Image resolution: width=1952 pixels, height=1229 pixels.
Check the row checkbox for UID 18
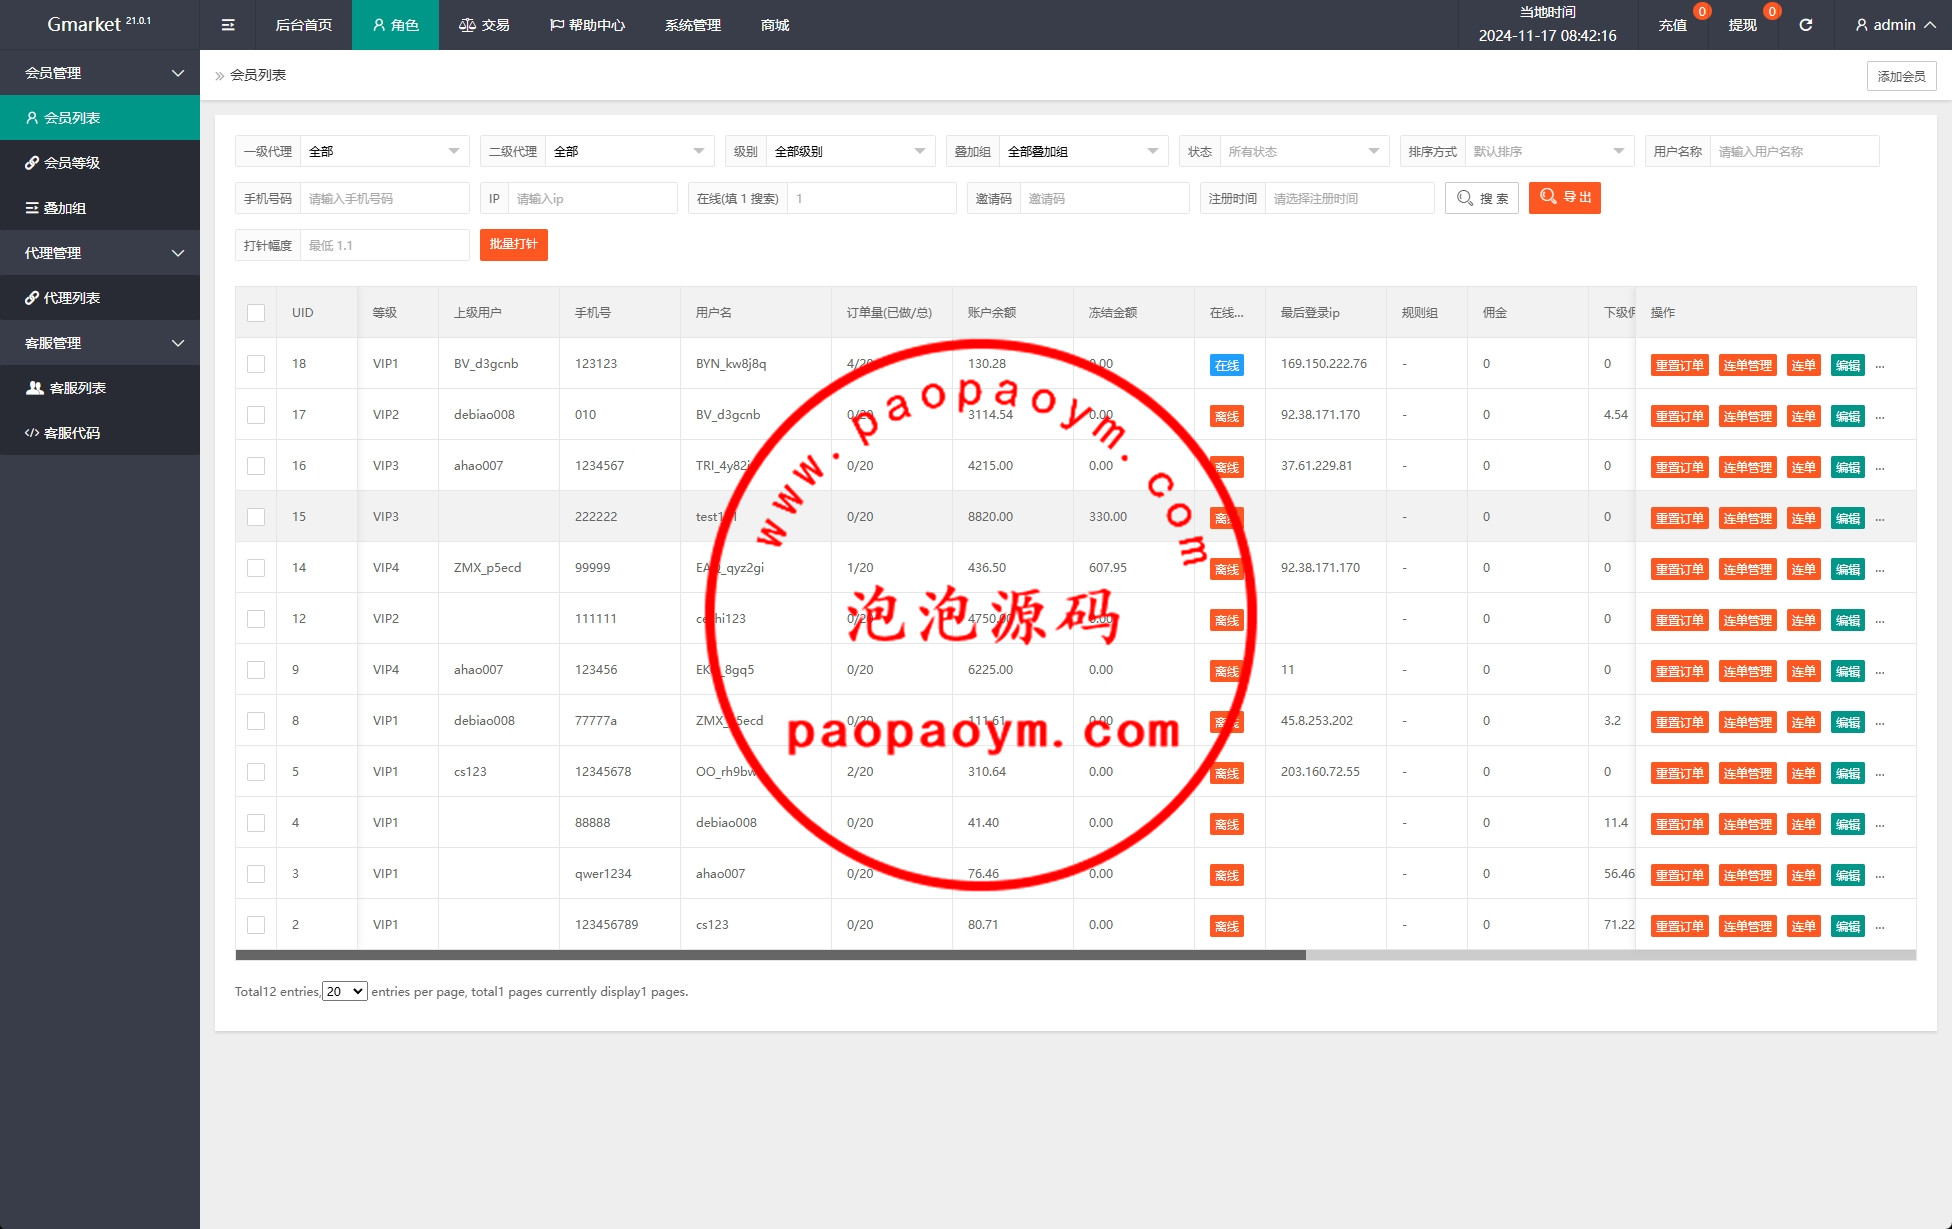click(256, 364)
